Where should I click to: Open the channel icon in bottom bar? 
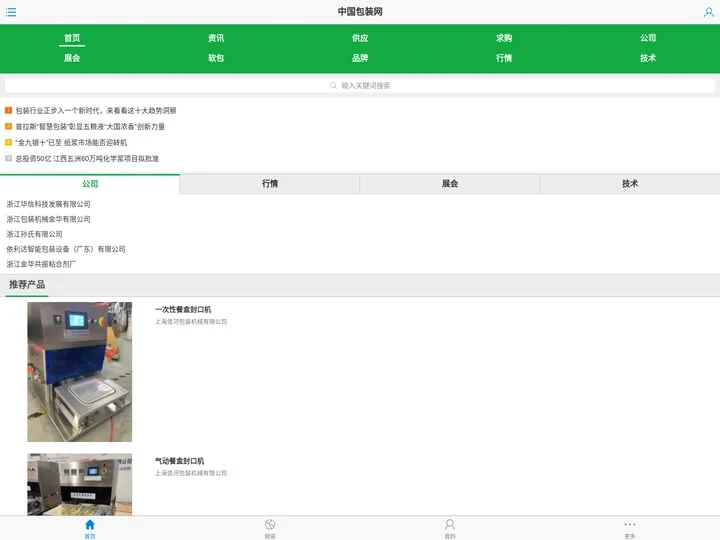pos(270,524)
